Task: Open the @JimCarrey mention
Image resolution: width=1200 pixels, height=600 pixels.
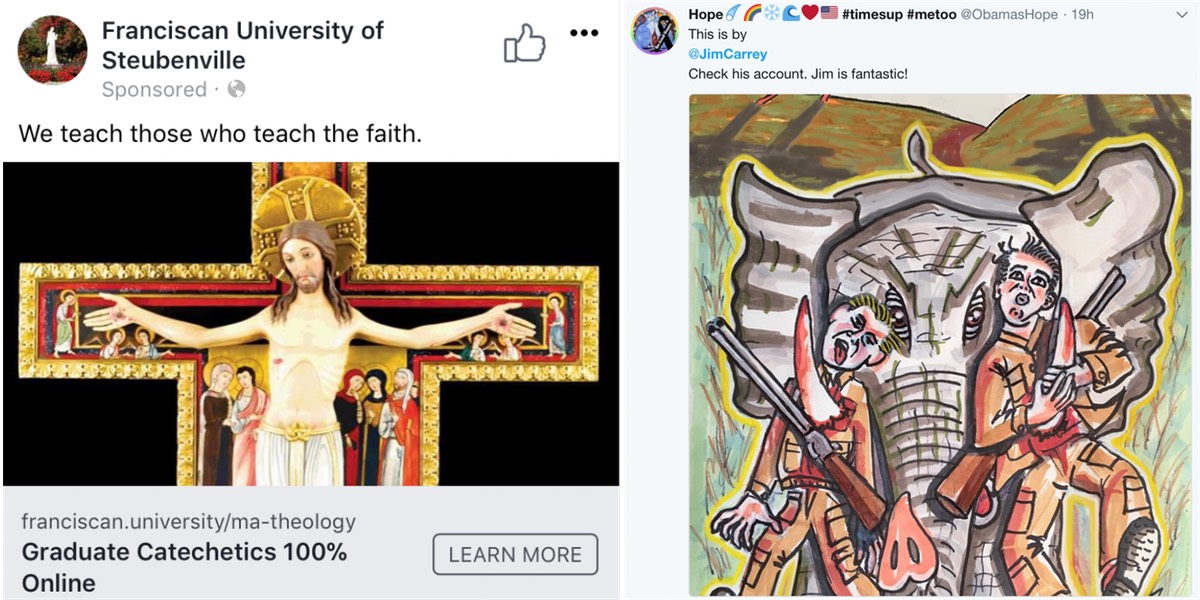Action: coord(728,54)
